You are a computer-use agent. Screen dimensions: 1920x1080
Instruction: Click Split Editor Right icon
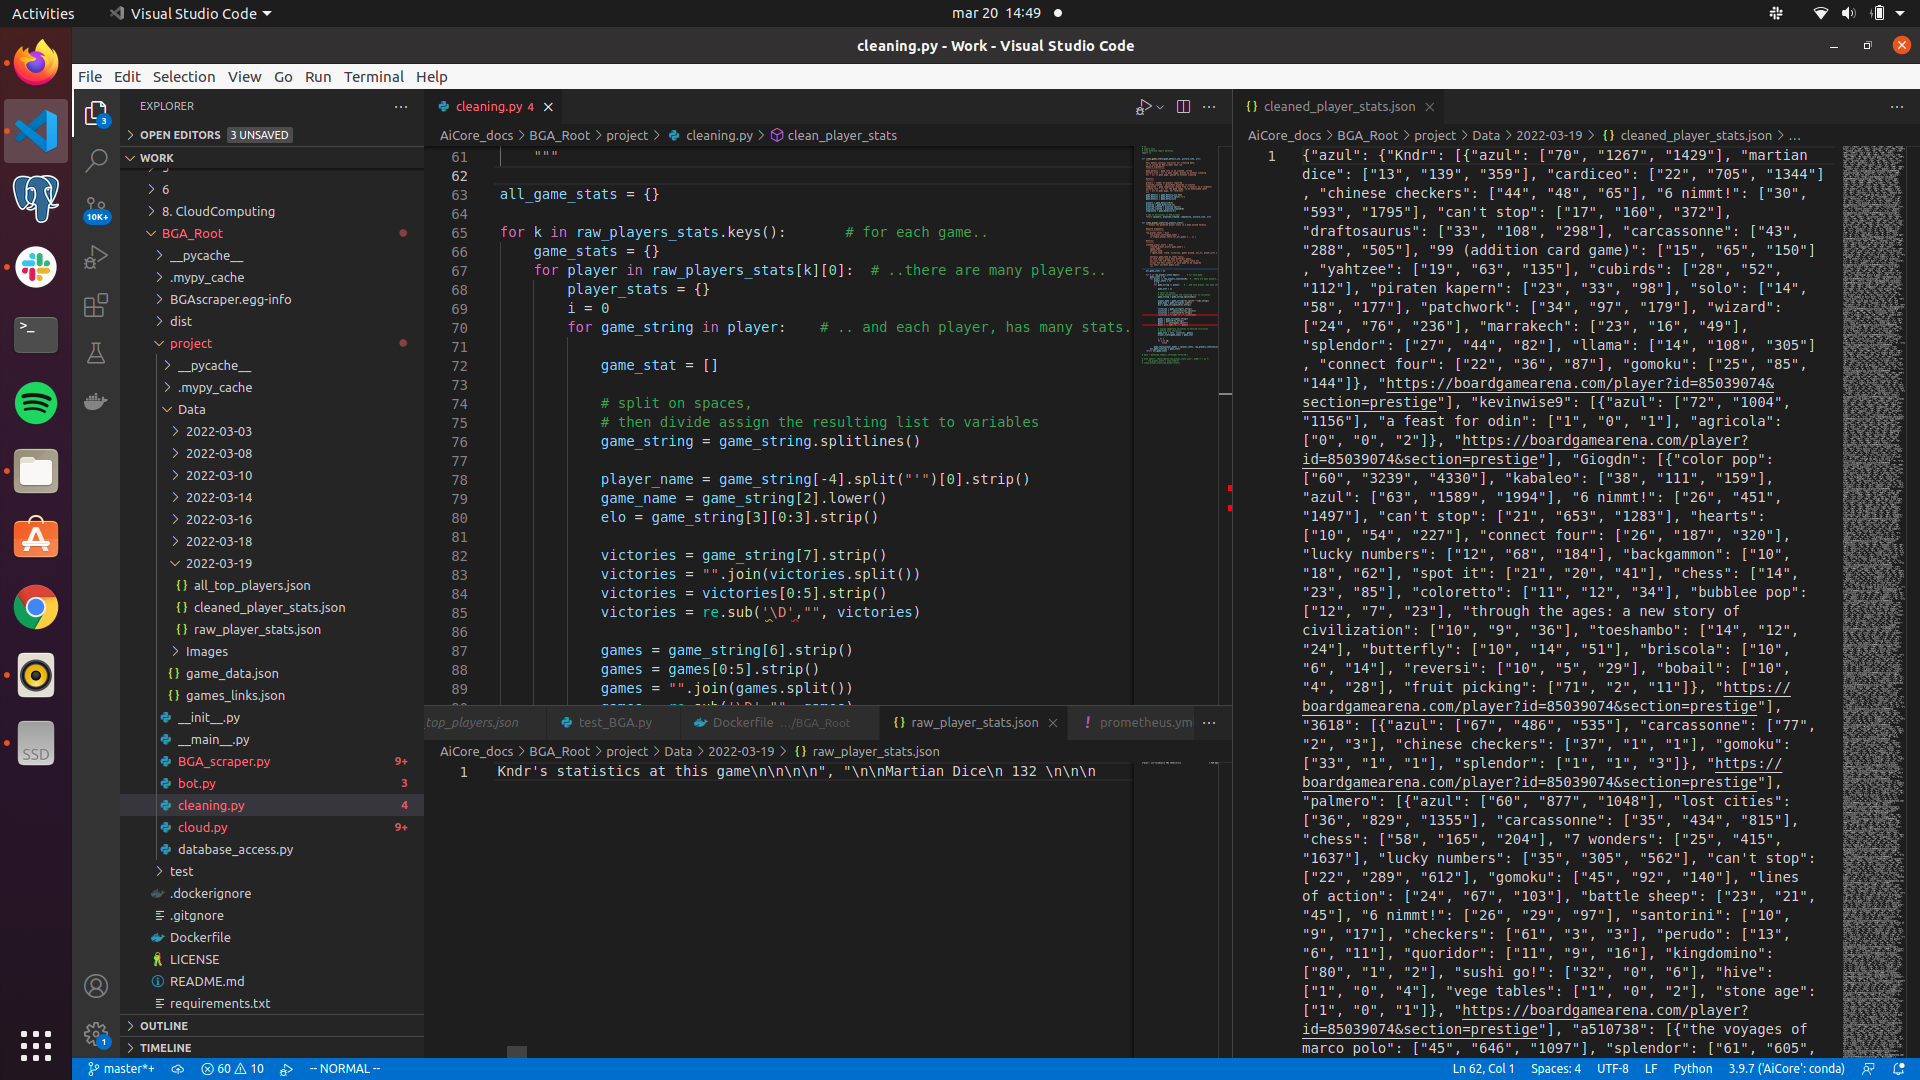[1183, 106]
